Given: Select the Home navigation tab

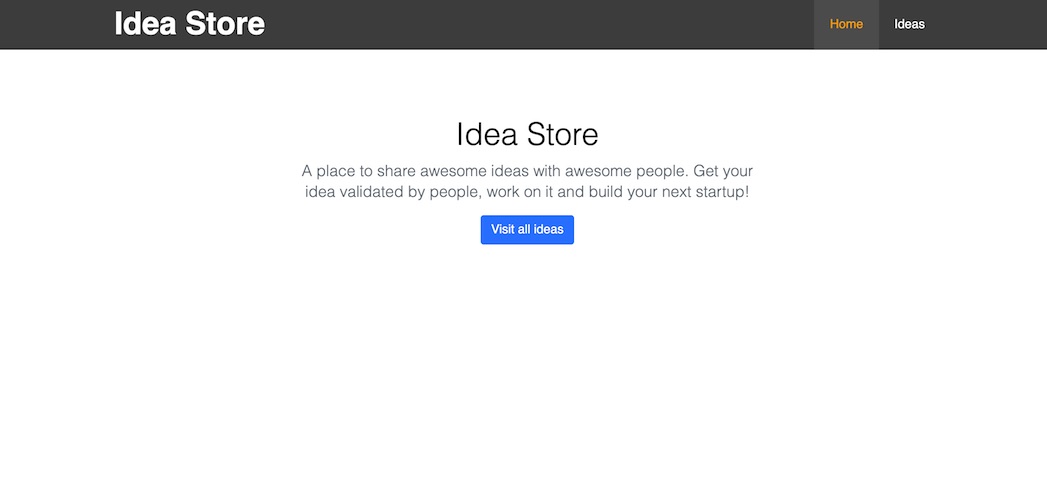Looking at the screenshot, I should 846,24.
